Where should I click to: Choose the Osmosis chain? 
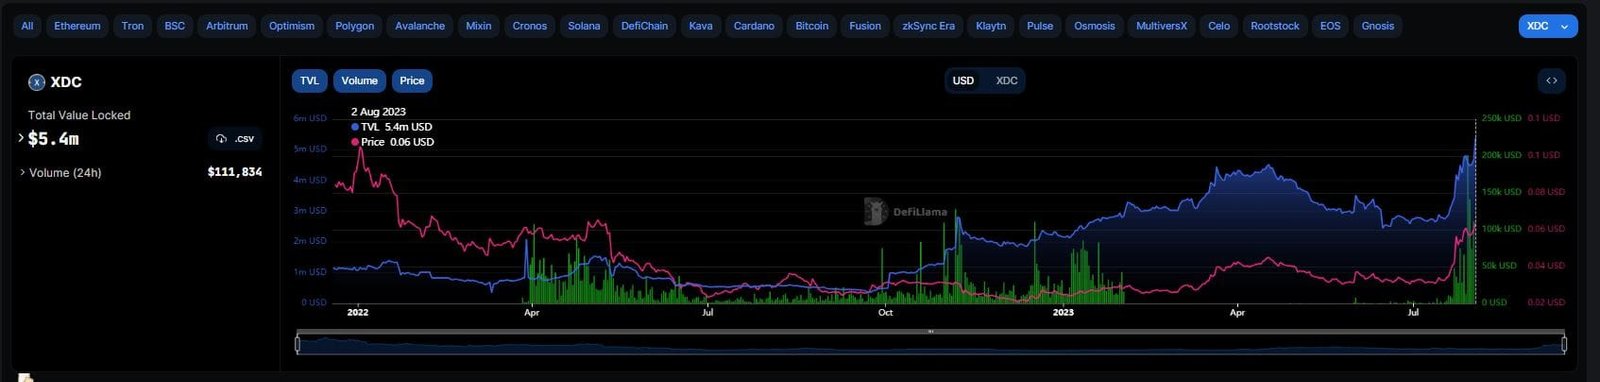tap(1095, 26)
